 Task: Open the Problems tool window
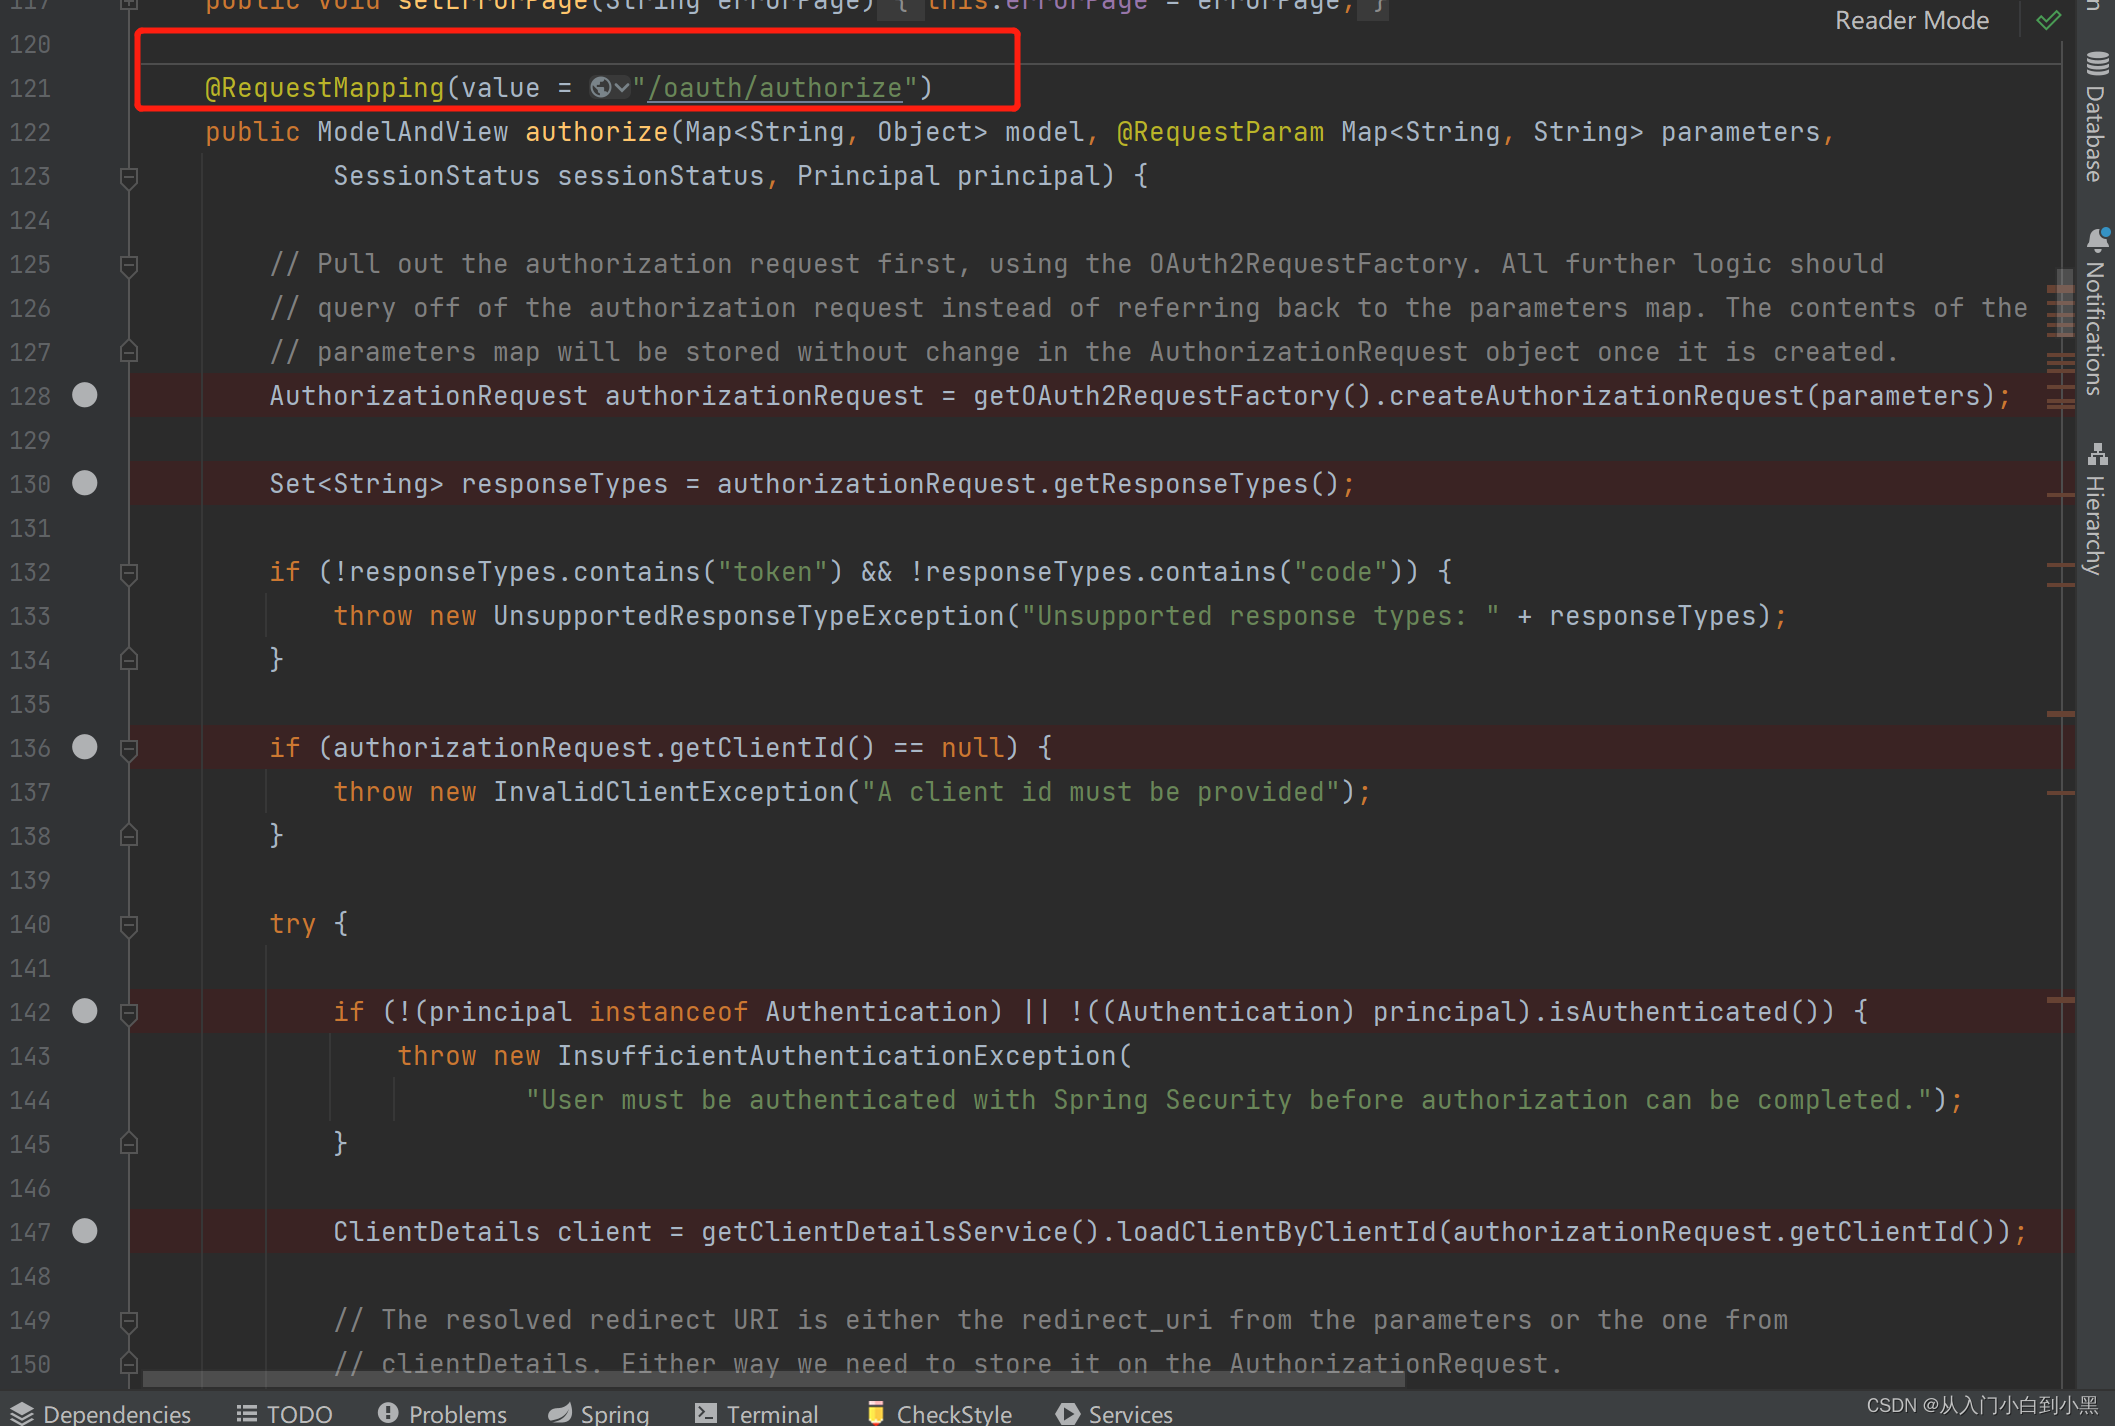pos(442,1413)
